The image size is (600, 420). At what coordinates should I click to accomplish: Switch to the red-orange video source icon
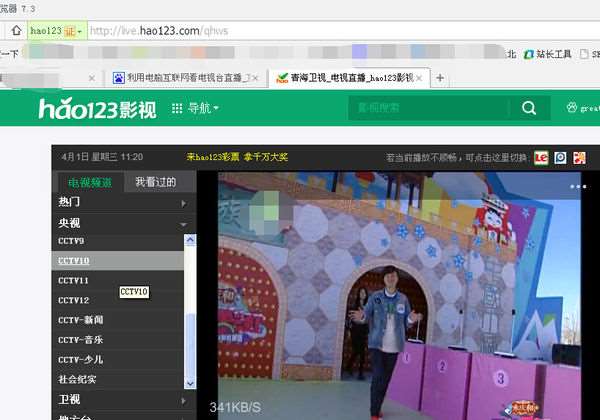(579, 158)
